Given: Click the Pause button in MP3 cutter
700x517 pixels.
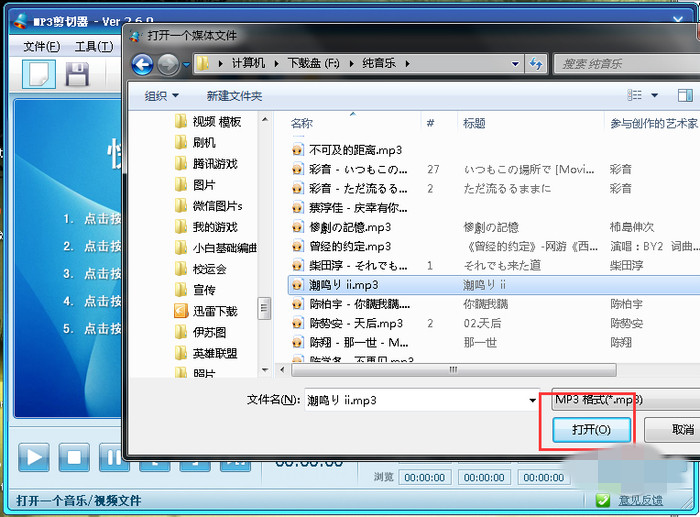Looking at the screenshot, I should tap(114, 457).
